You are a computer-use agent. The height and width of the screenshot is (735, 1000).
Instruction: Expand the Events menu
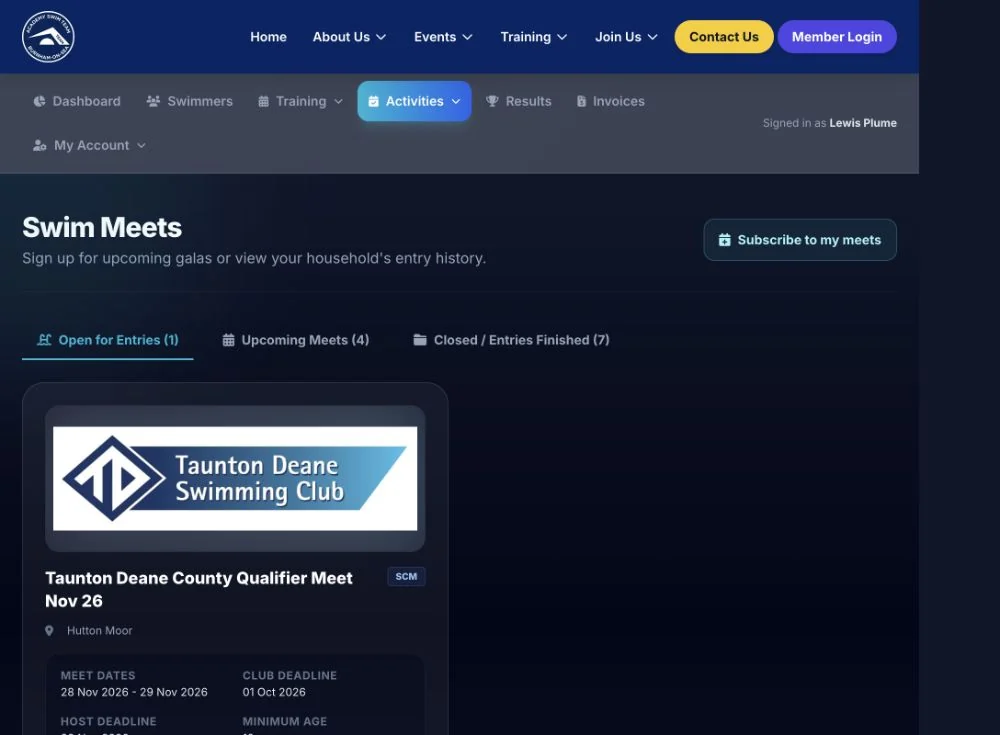coord(443,37)
